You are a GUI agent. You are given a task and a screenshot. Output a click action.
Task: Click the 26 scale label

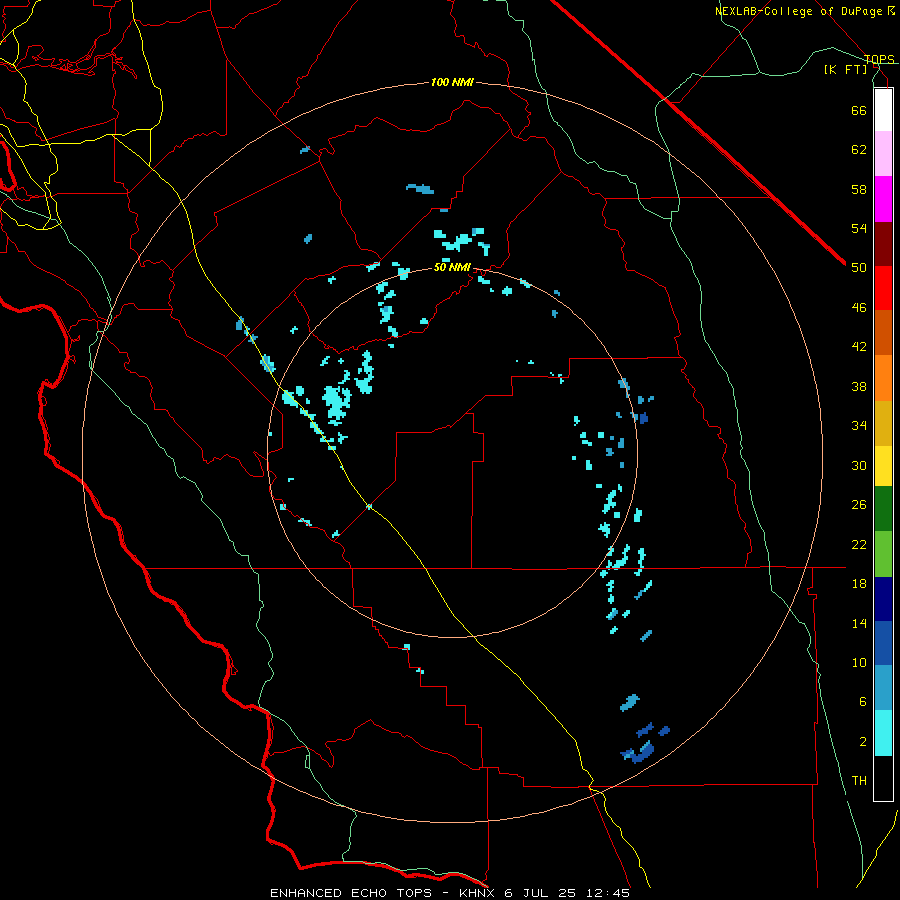(859, 505)
